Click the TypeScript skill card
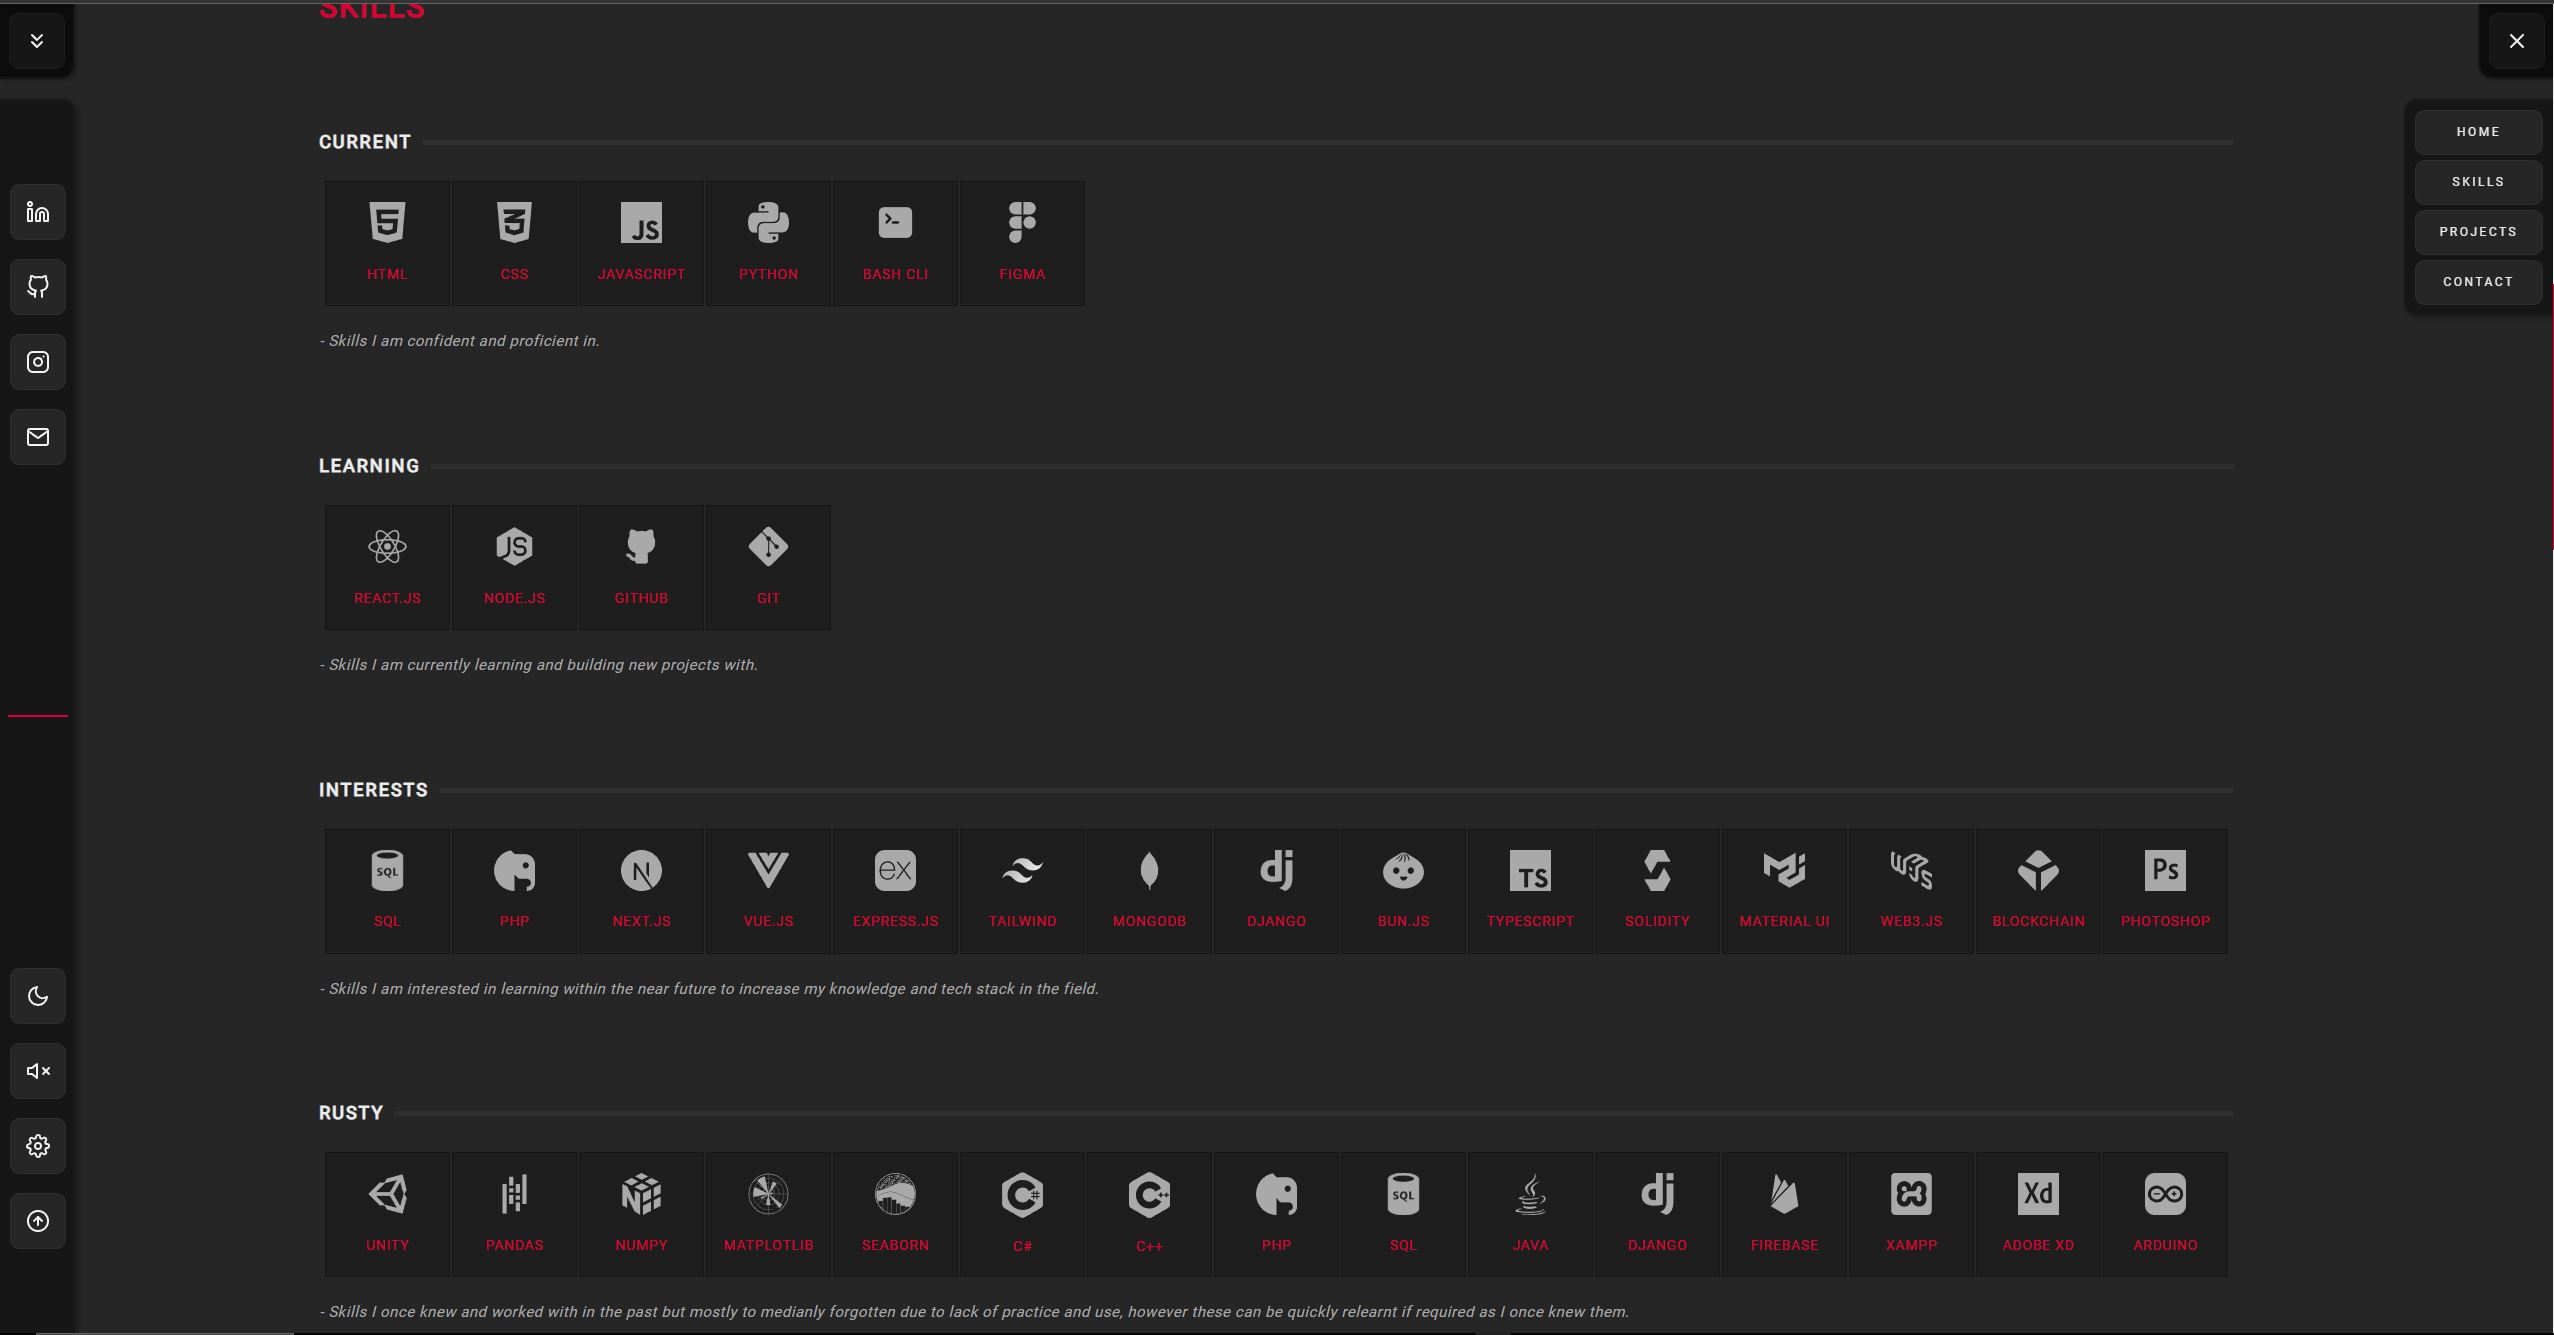The width and height of the screenshot is (2554, 1335). (1530, 891)
